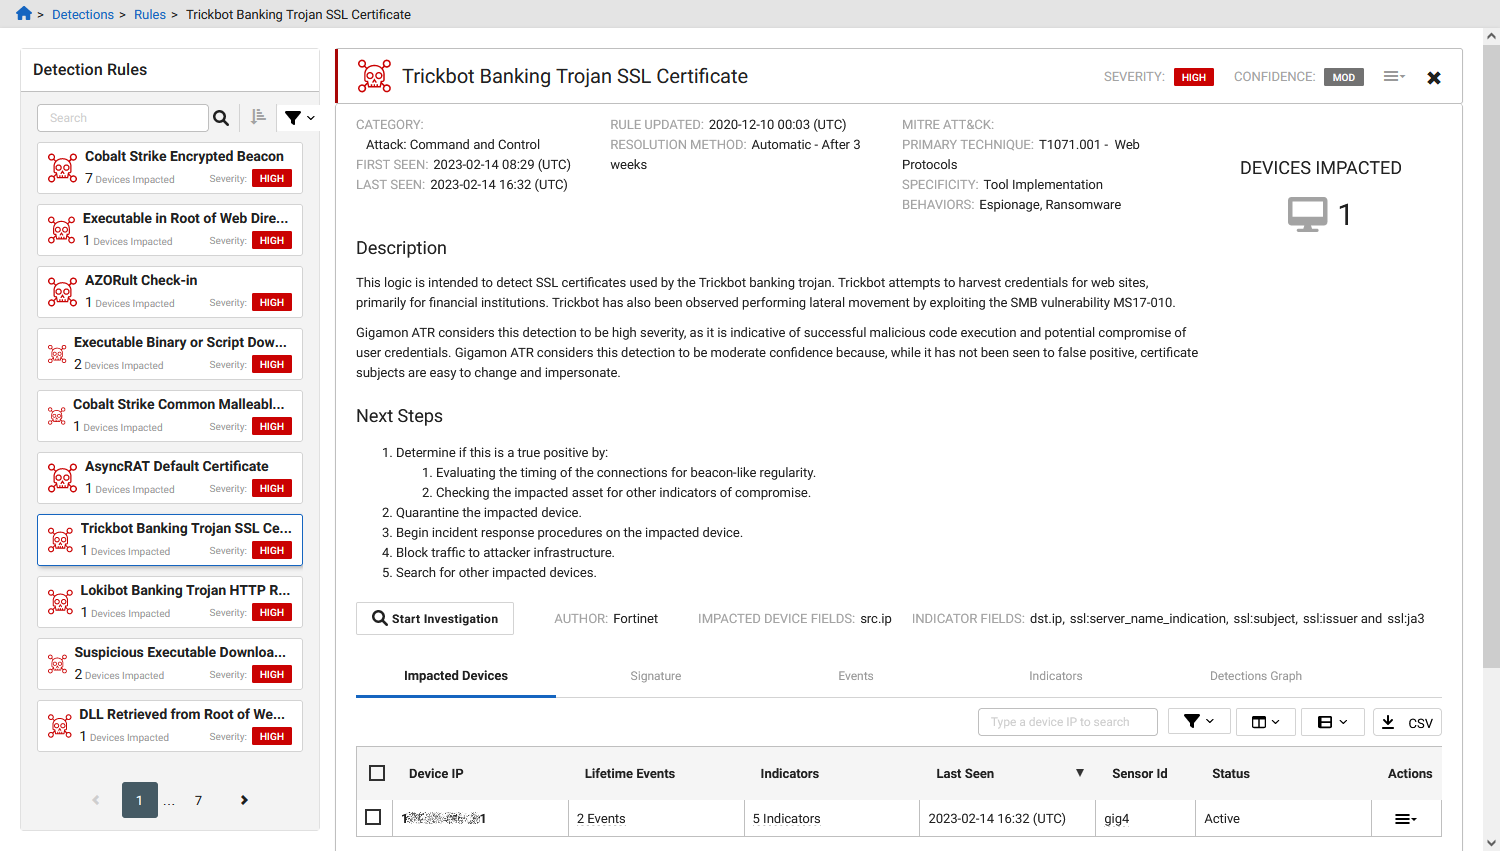1500x851 pixels.
Task: Click the Start Investigation button
Action: coord(434,618)
